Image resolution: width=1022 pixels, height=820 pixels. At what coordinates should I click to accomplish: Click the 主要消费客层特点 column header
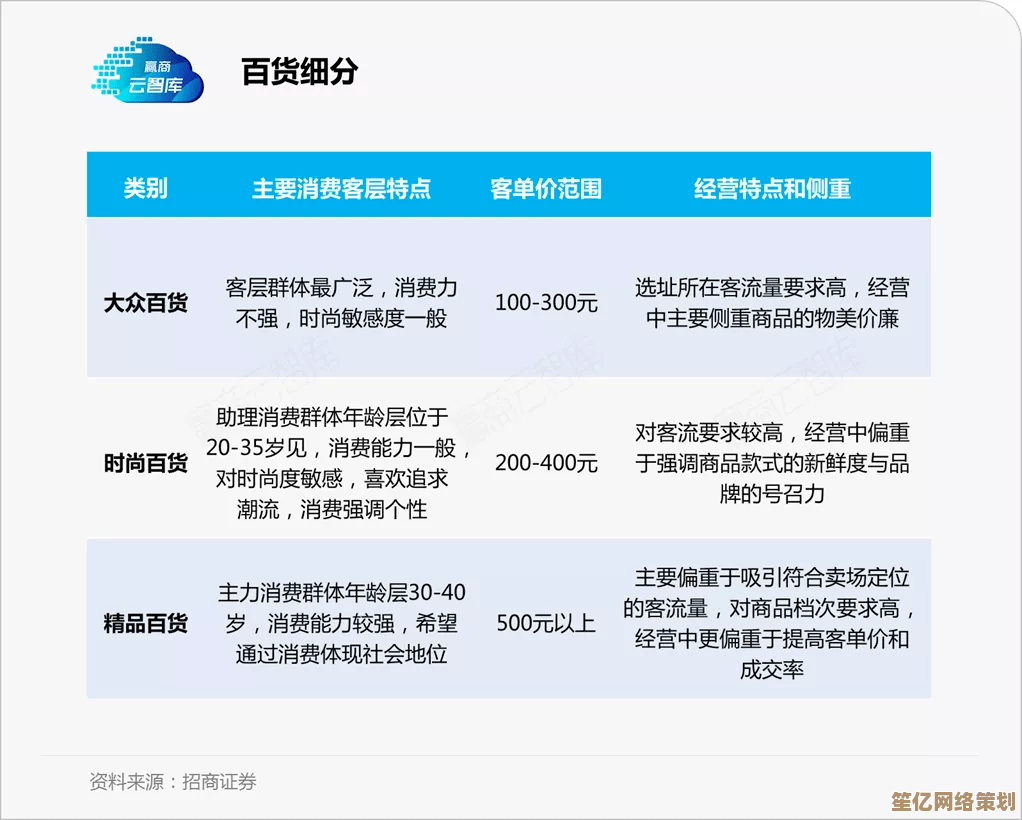pos(342,188)
